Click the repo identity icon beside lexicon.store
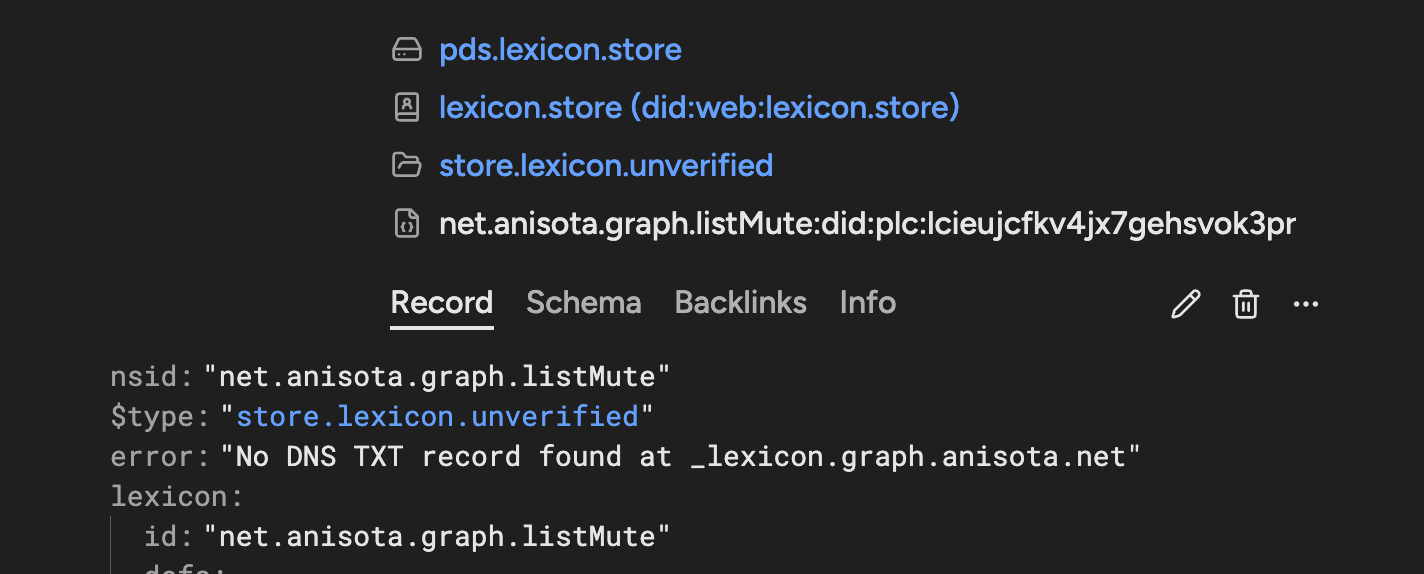This screenshot has width=1424, height=574. [x=406, y=107]
